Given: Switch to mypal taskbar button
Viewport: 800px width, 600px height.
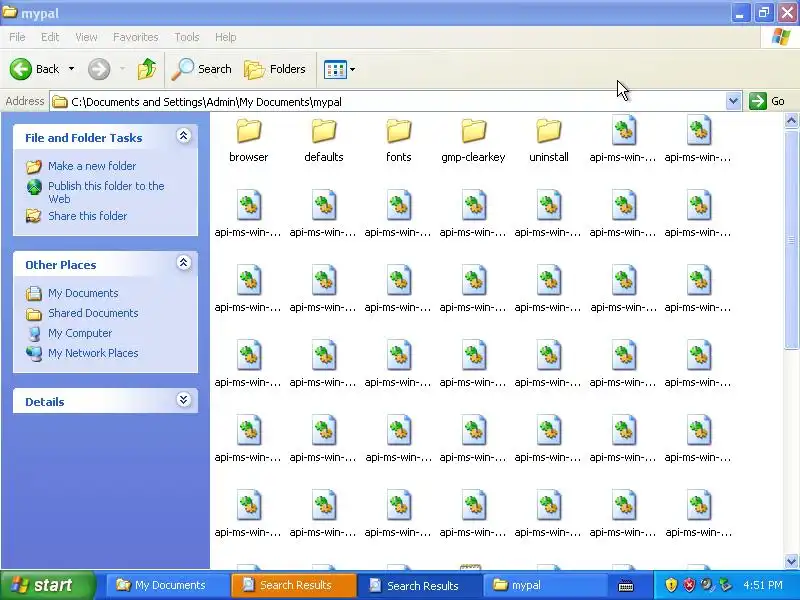Looking at the screenshot, I should point(544,585).
